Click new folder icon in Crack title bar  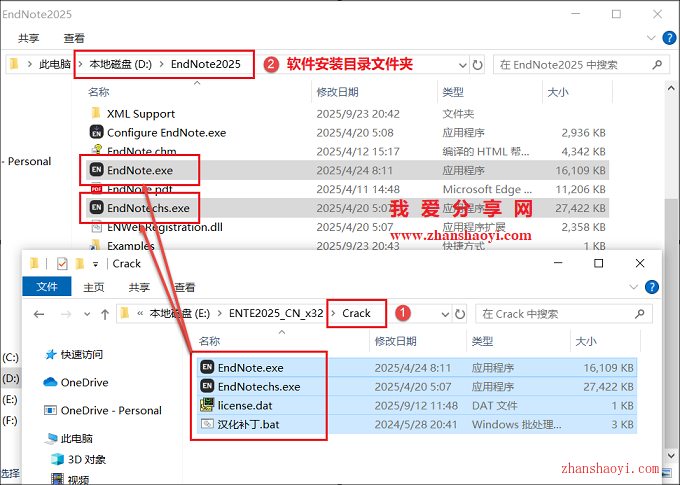click(79, 263)
